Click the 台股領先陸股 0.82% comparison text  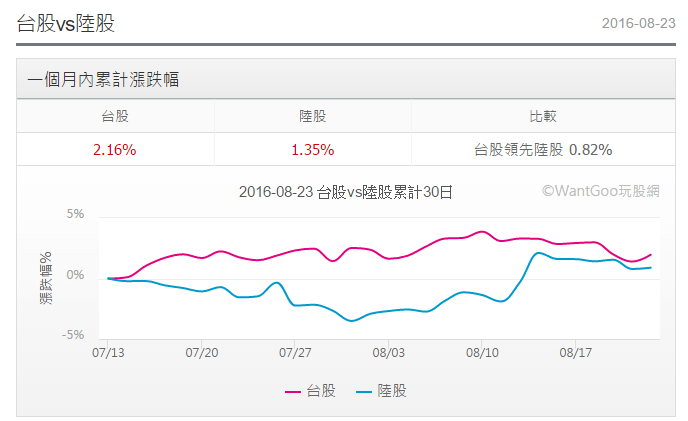(x=543, y=149)
